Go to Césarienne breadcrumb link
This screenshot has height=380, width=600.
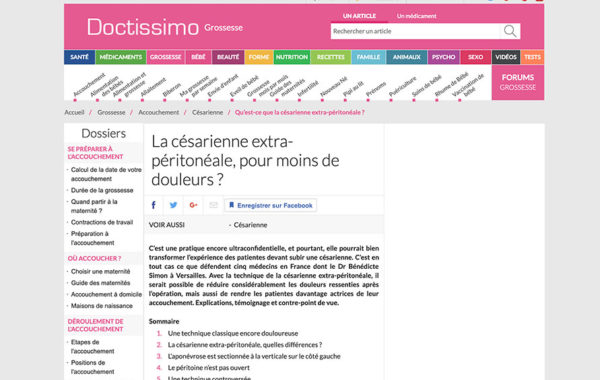point(207,113)
